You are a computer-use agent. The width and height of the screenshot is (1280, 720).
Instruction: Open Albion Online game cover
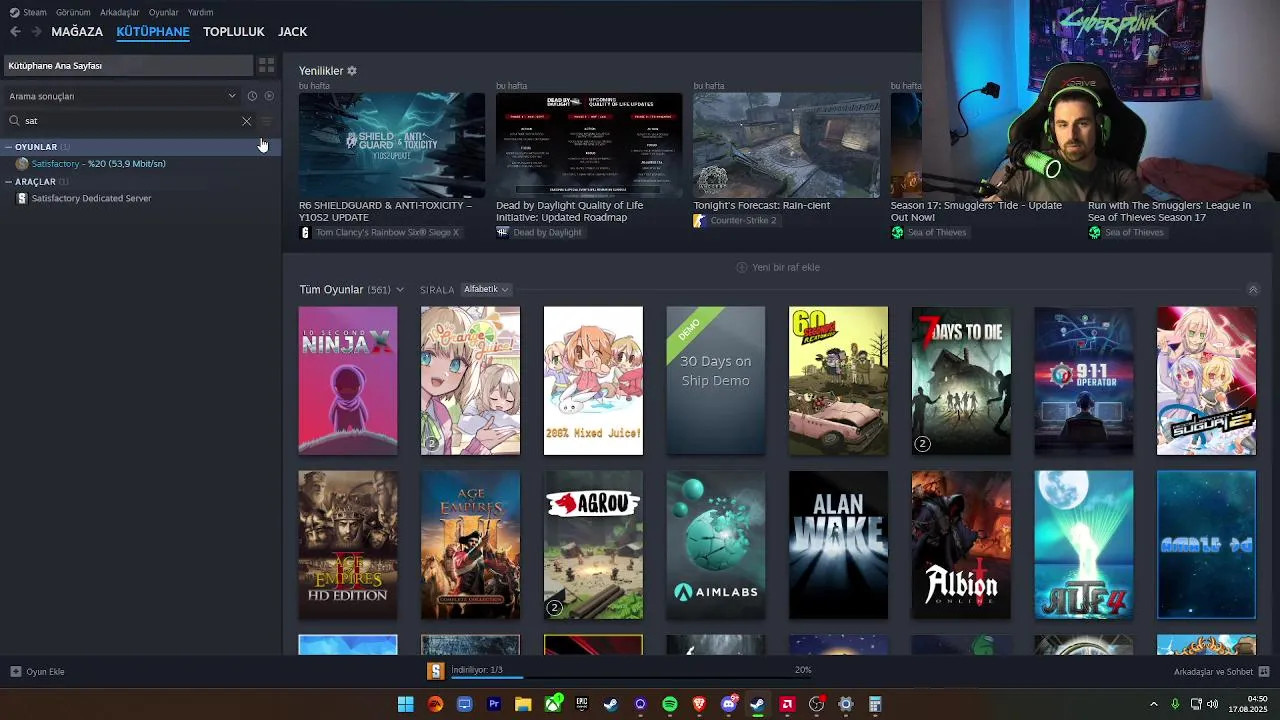[961, 545]
